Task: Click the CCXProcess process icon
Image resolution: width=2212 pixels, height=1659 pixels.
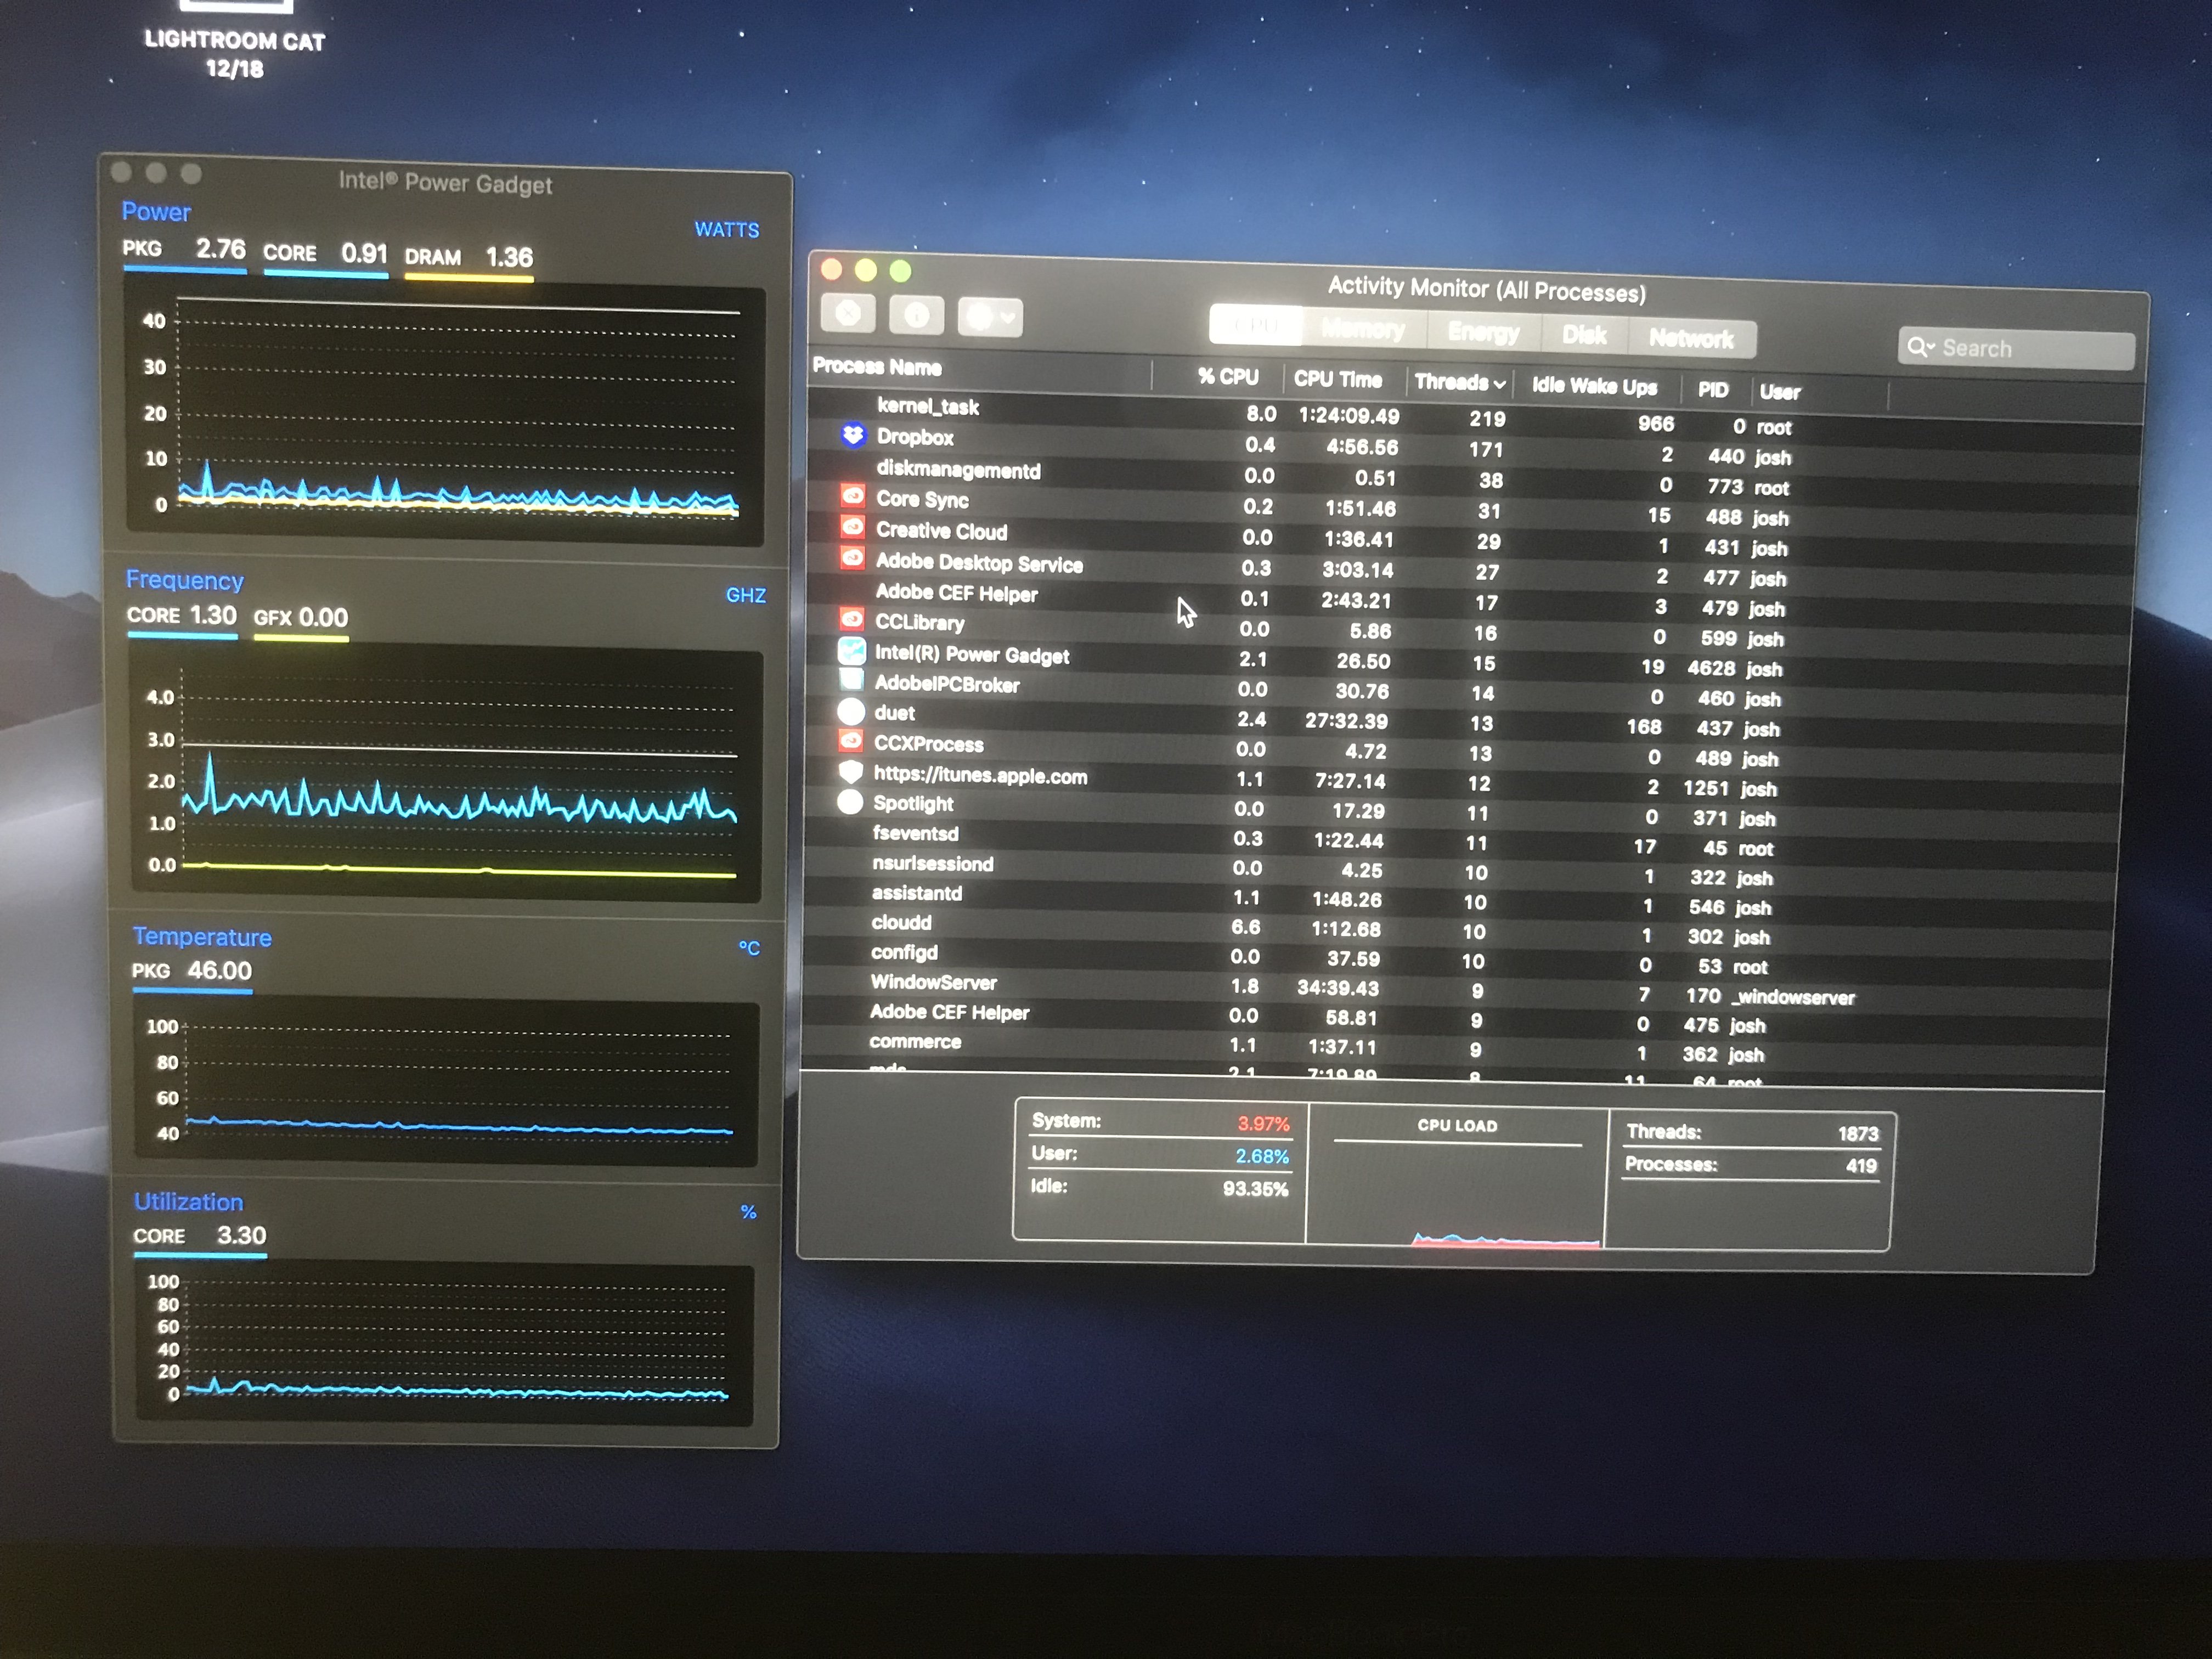Action: (x=850, y=741)
